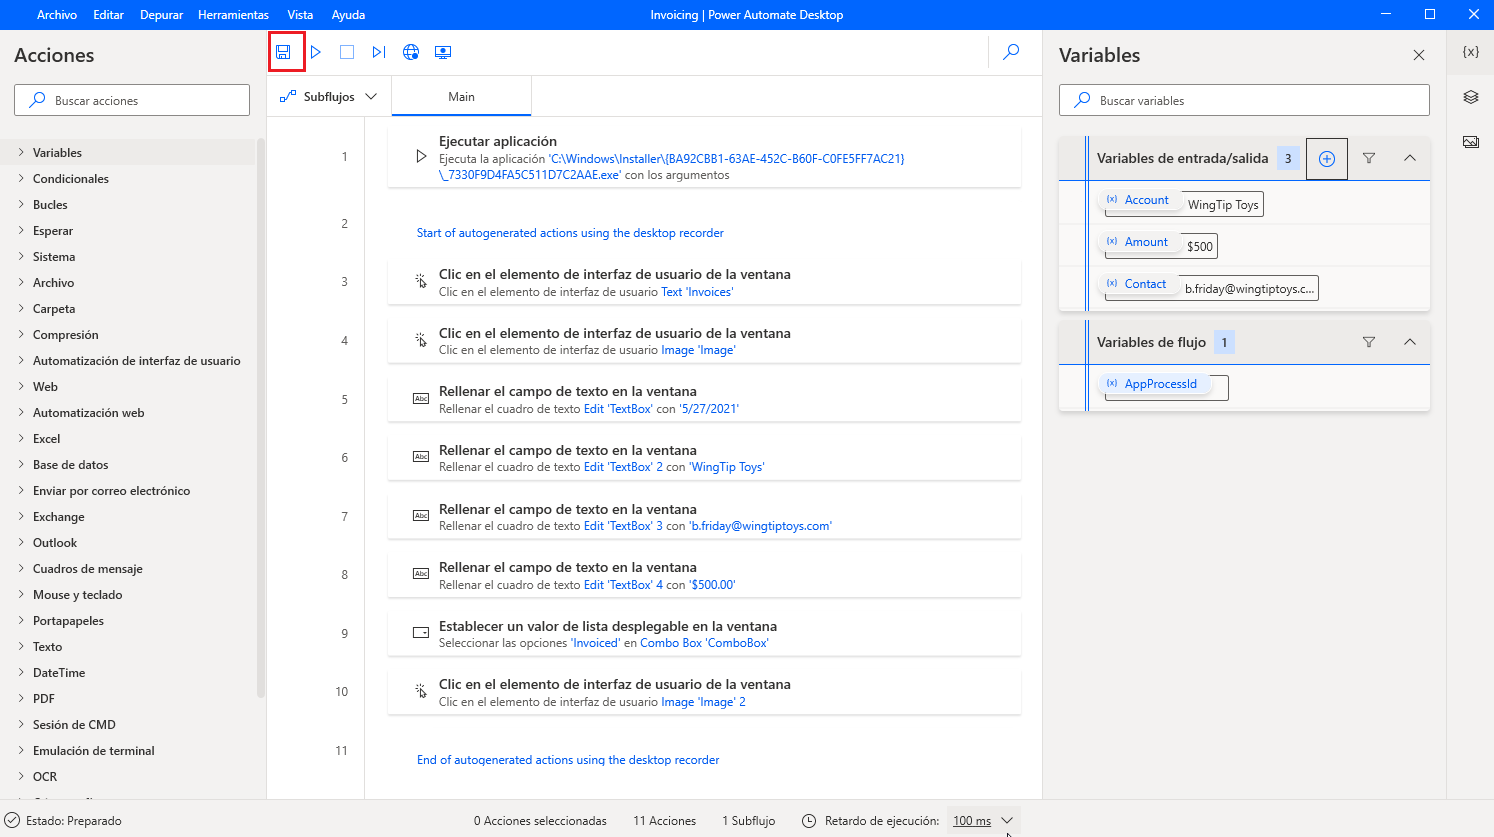Save the flow with the disk icon

tap(283, 52)
